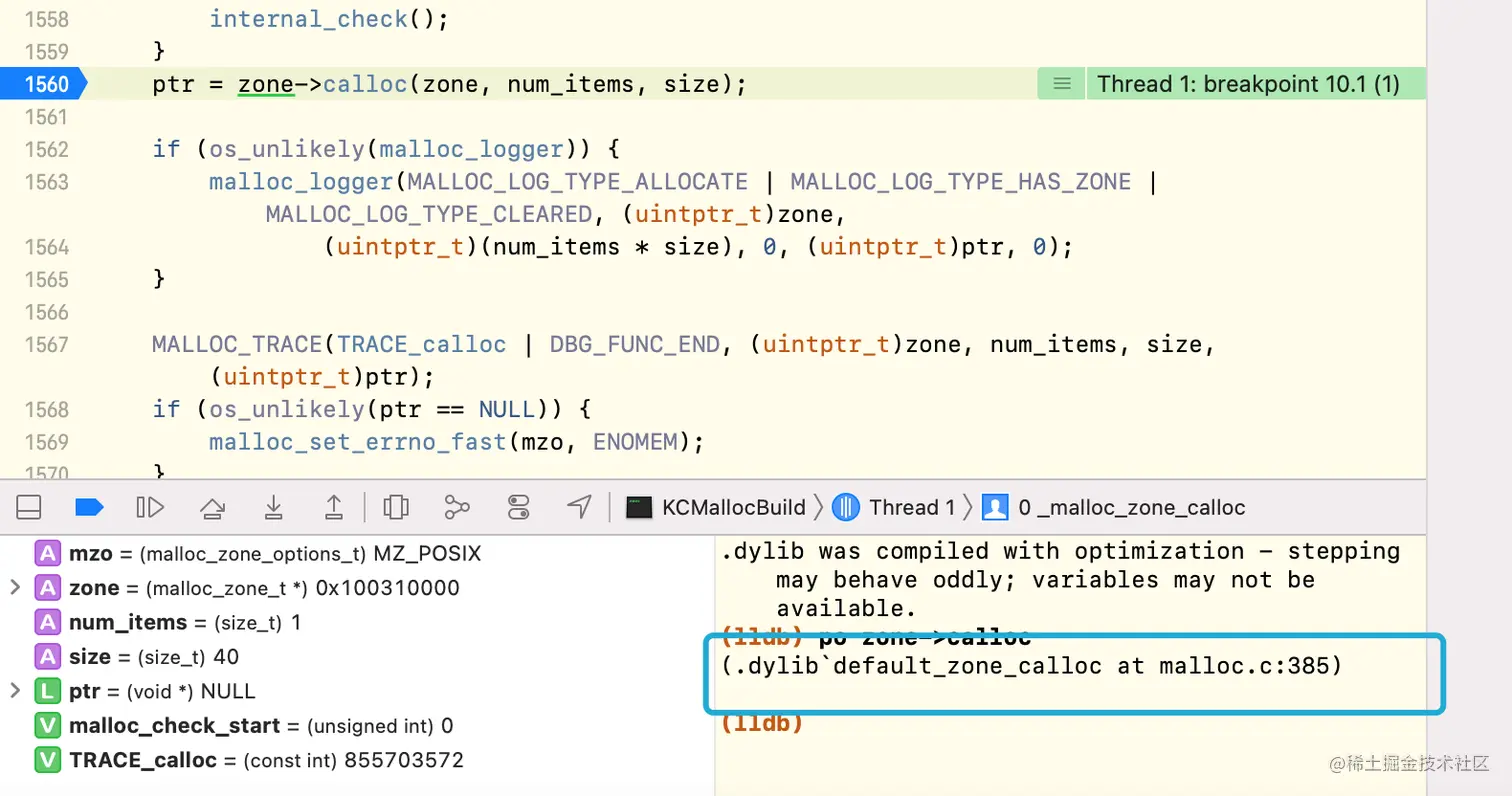
Task: Click the green icon beside TRACE_calloc
Action: [47, 759]
